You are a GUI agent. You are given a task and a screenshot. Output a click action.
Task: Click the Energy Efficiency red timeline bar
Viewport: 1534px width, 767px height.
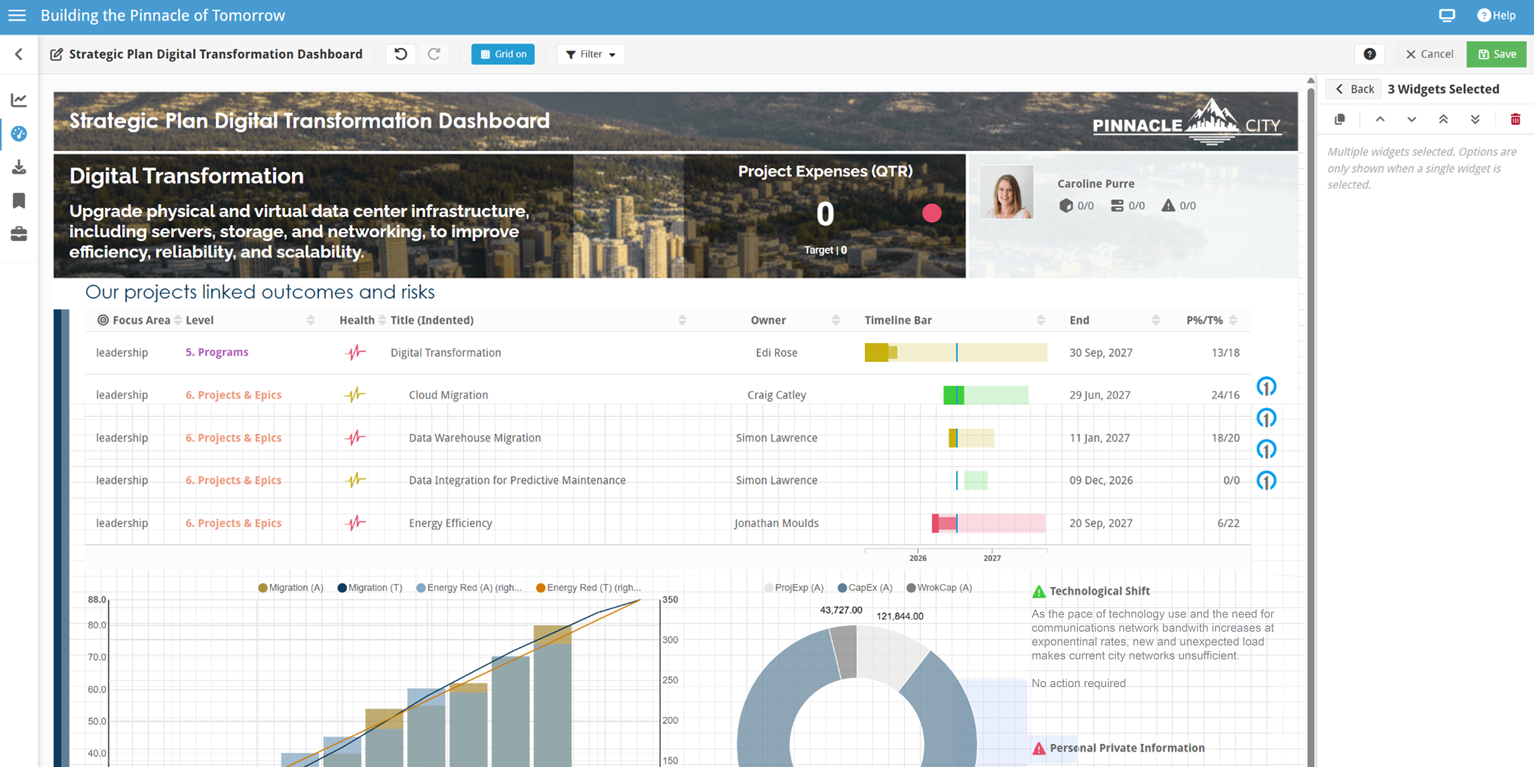tap(989, 523)
